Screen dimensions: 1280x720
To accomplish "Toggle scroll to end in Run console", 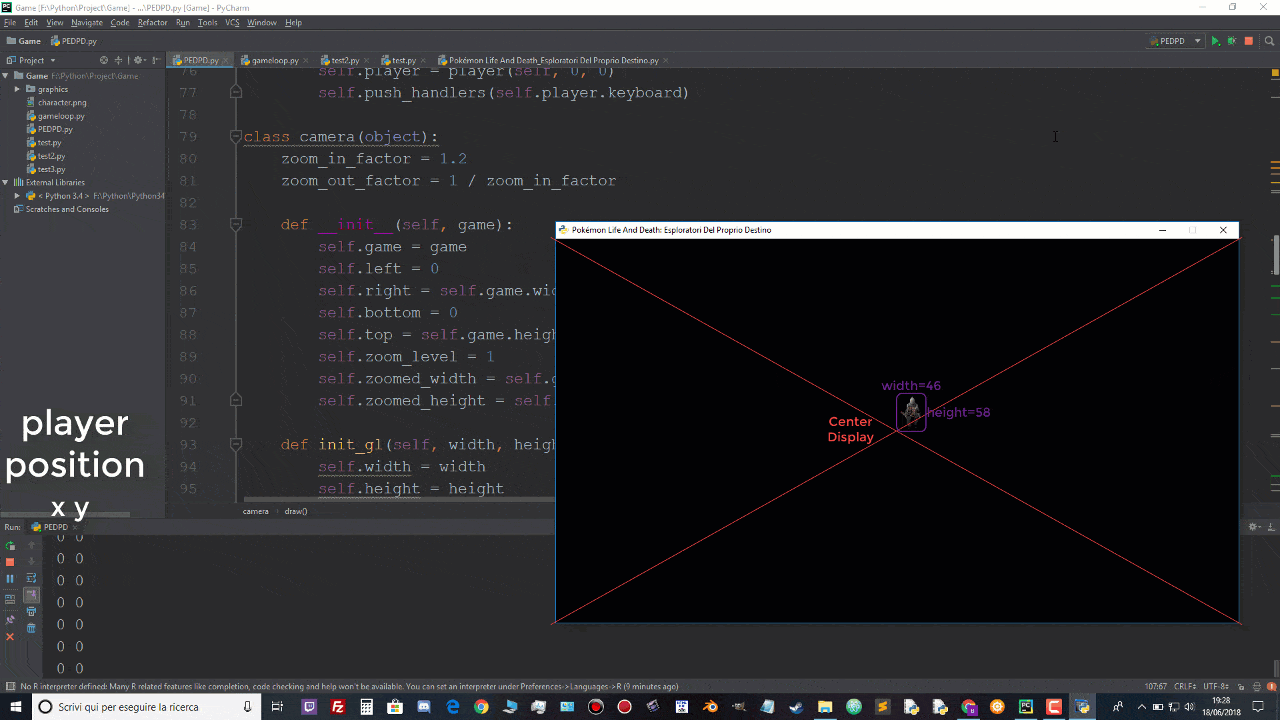I will coord(31,595).
